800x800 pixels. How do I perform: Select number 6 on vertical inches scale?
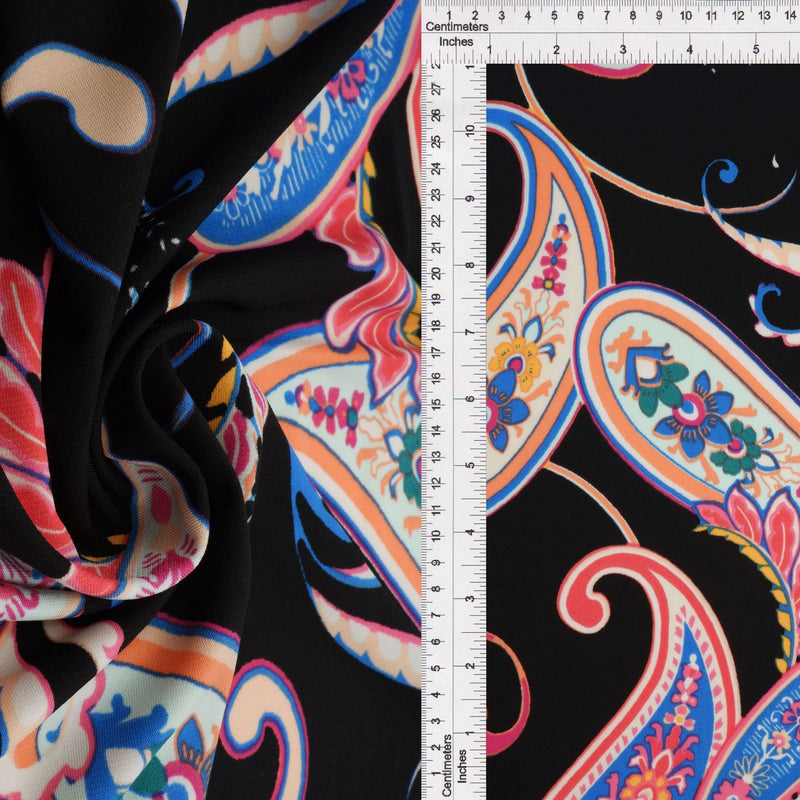pyautogui.click(x=469, y=398)
